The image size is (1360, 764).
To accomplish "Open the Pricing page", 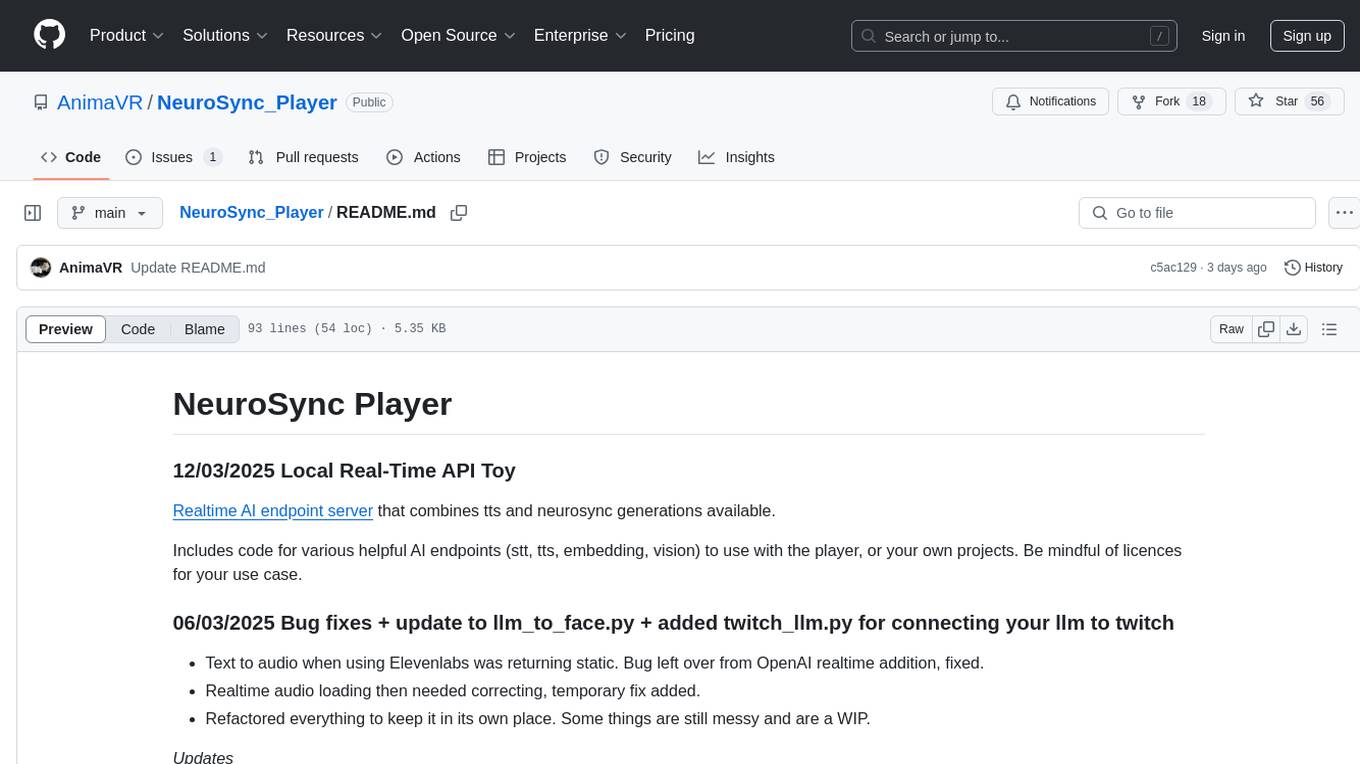I will point(670,35).
